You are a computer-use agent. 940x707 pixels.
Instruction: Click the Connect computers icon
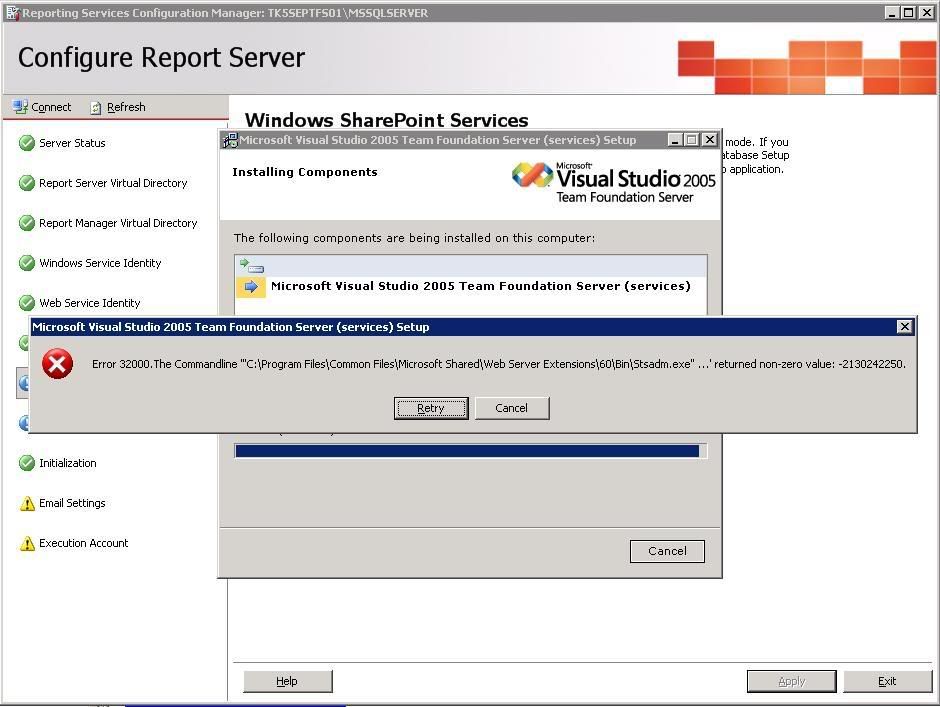[20, 107]
